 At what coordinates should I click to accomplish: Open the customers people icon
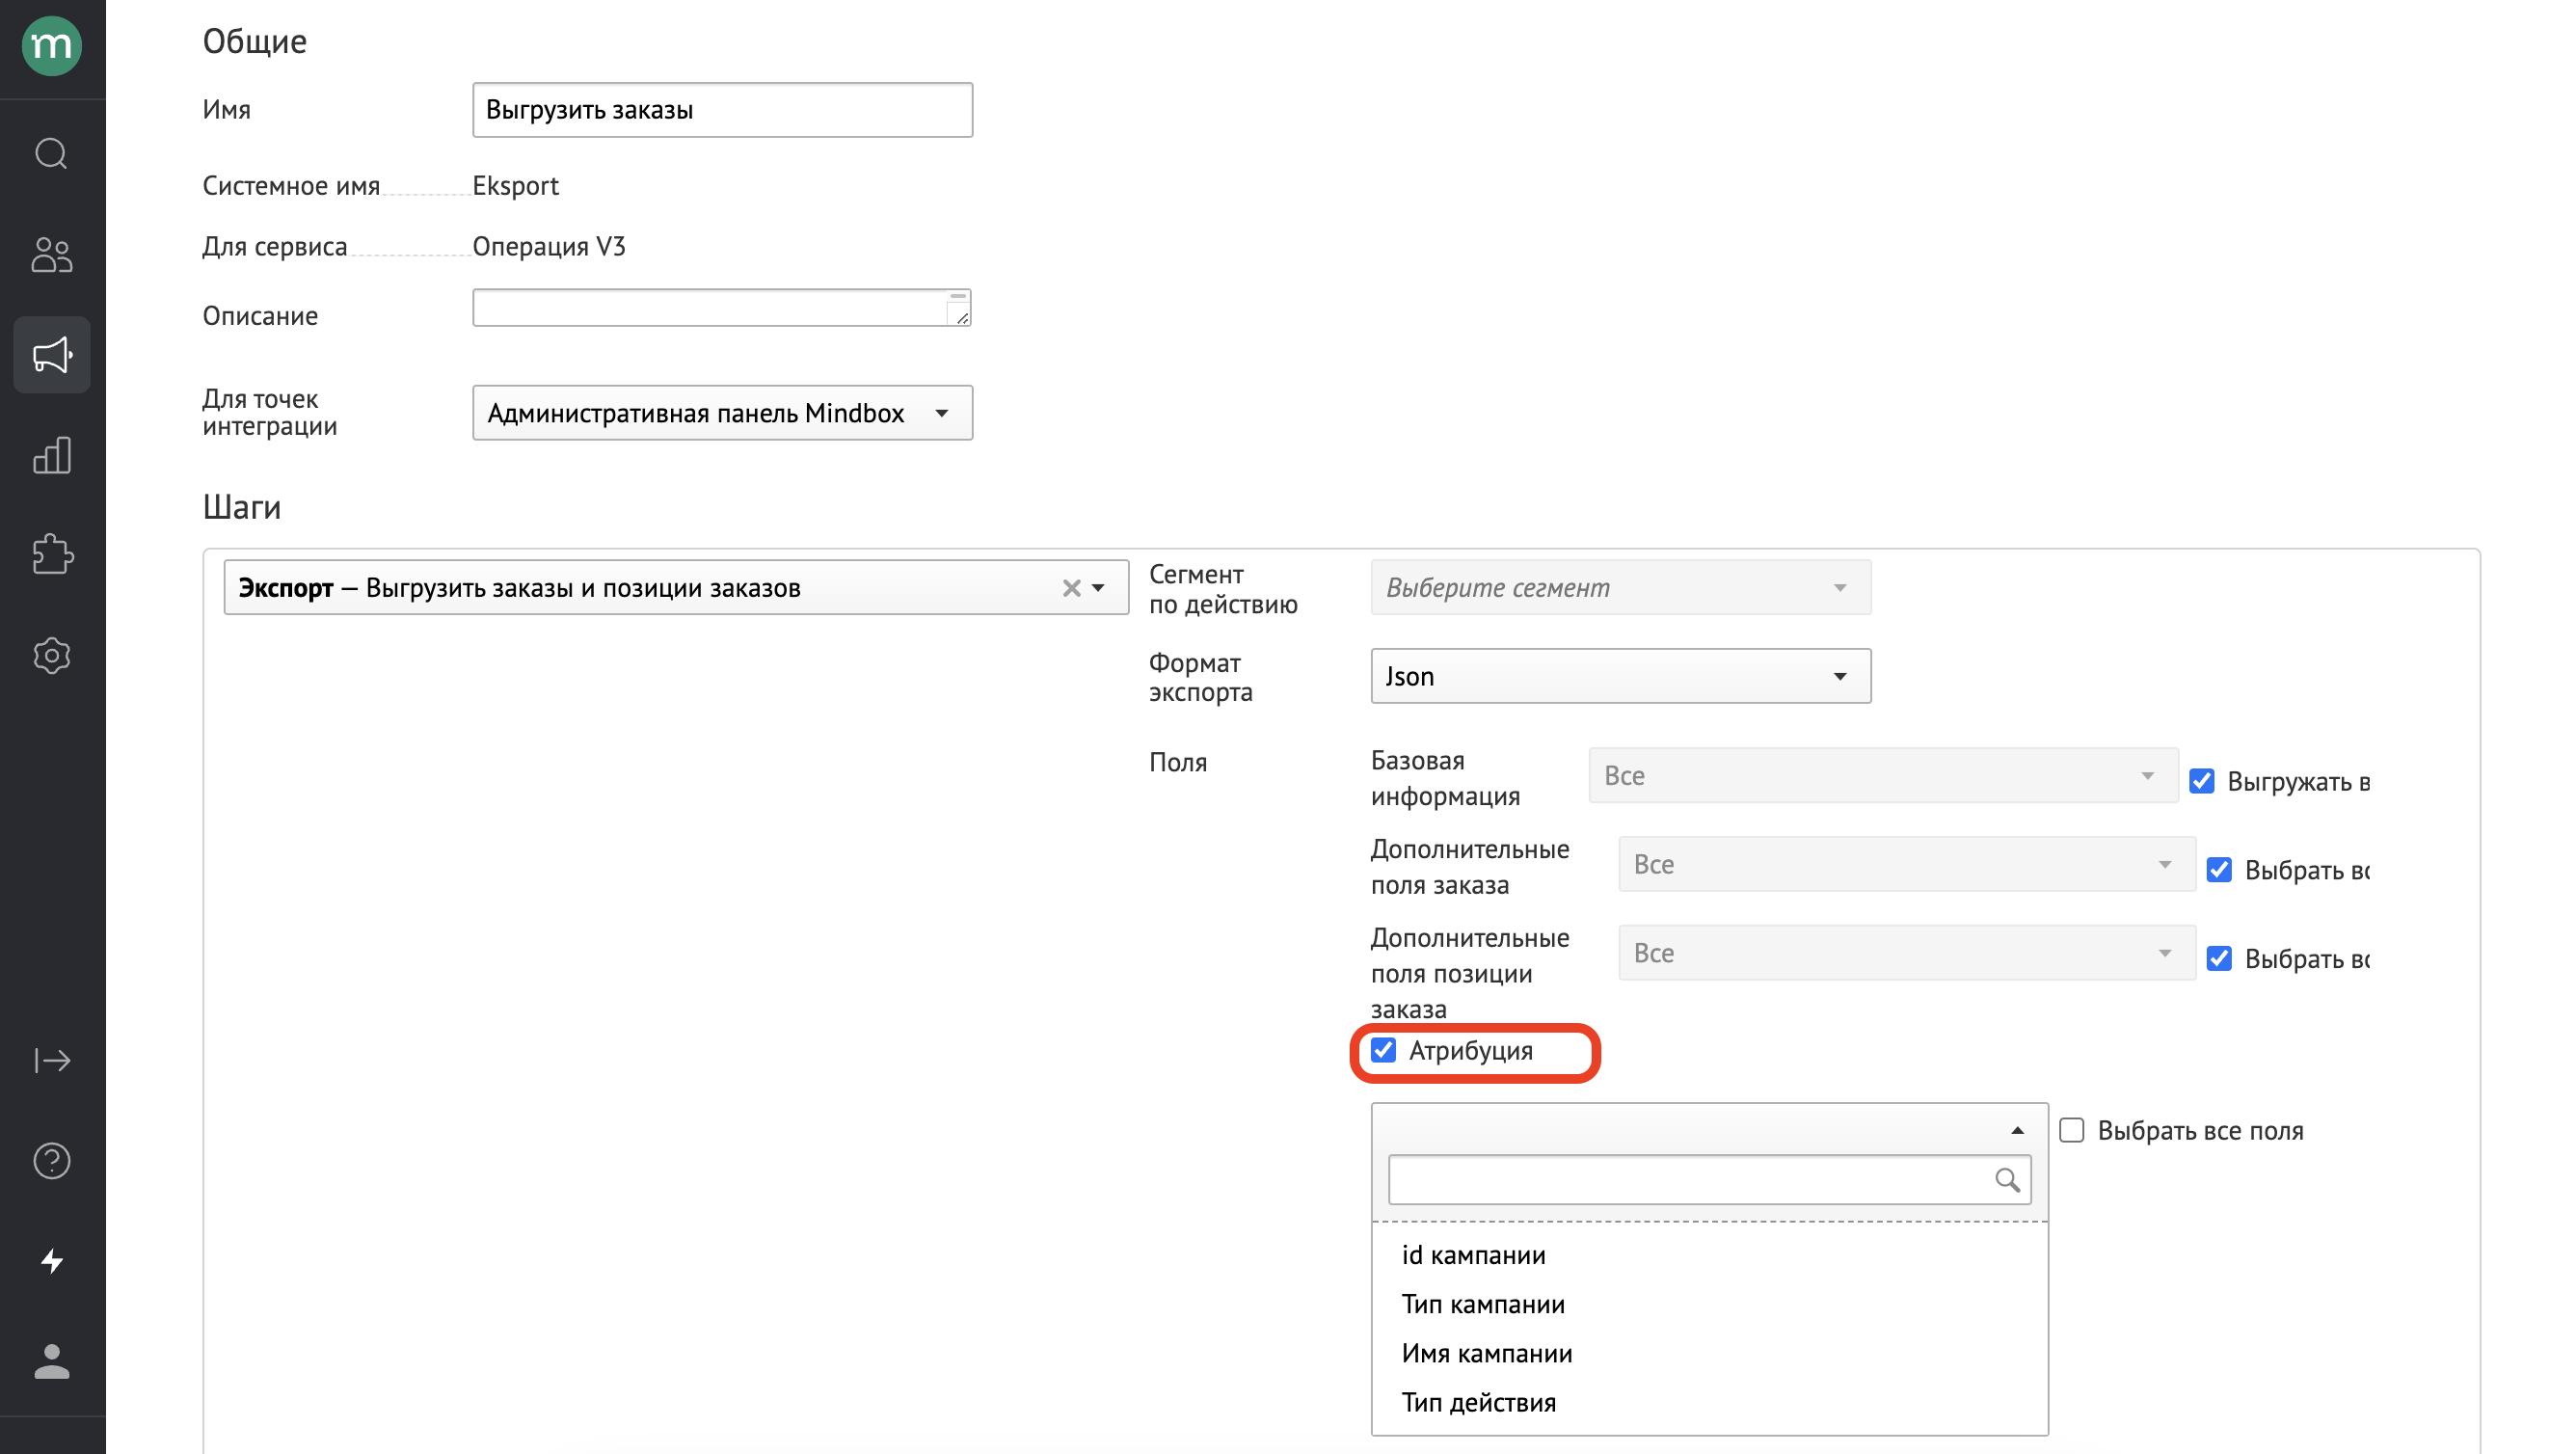tap(52, 254)
